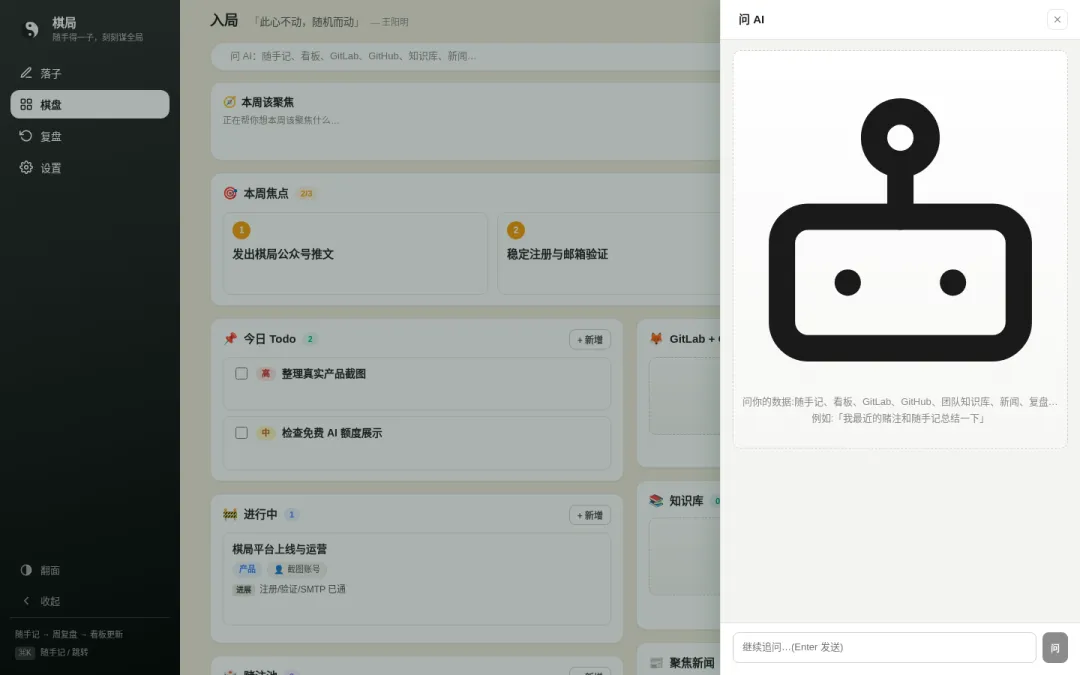Image resolution: width=1080 pixels, height=675 pixels.
Task: Click the construction icon beside 进行中
Action: tap(230, 515)
